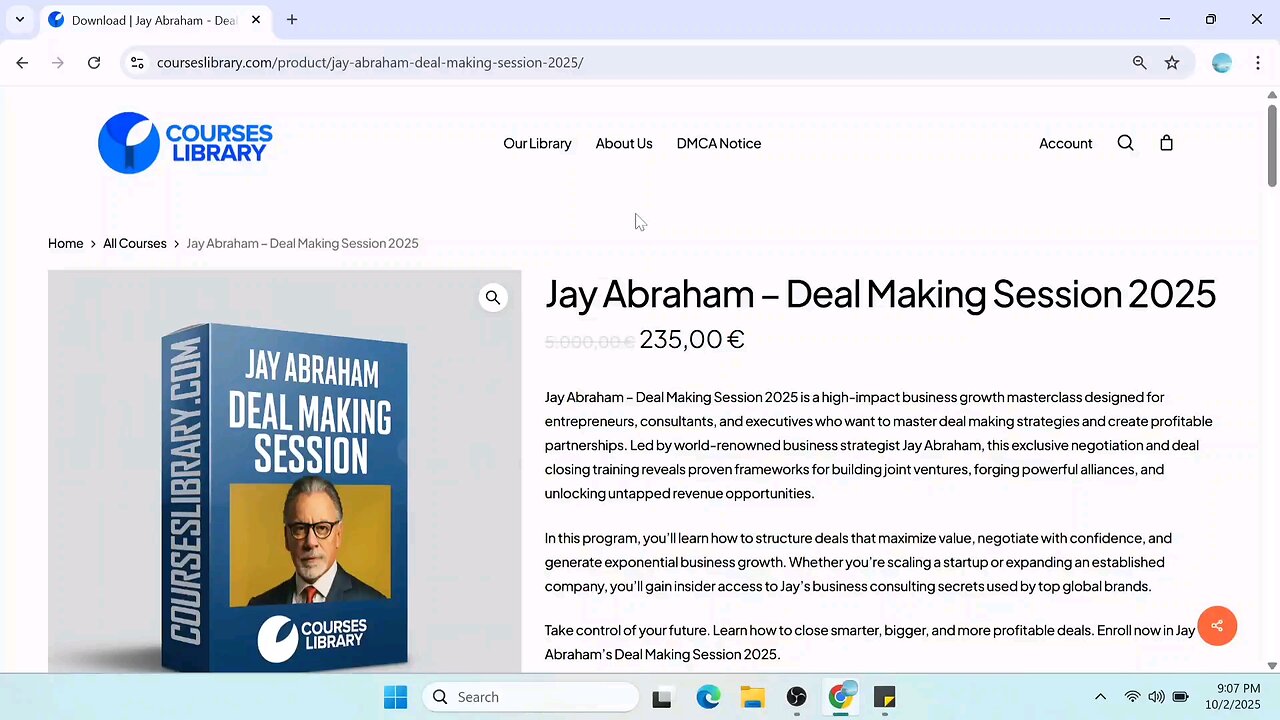1280x720 pixels.
Task: Open the clock and date in tray
Action: coord(1231,697)
